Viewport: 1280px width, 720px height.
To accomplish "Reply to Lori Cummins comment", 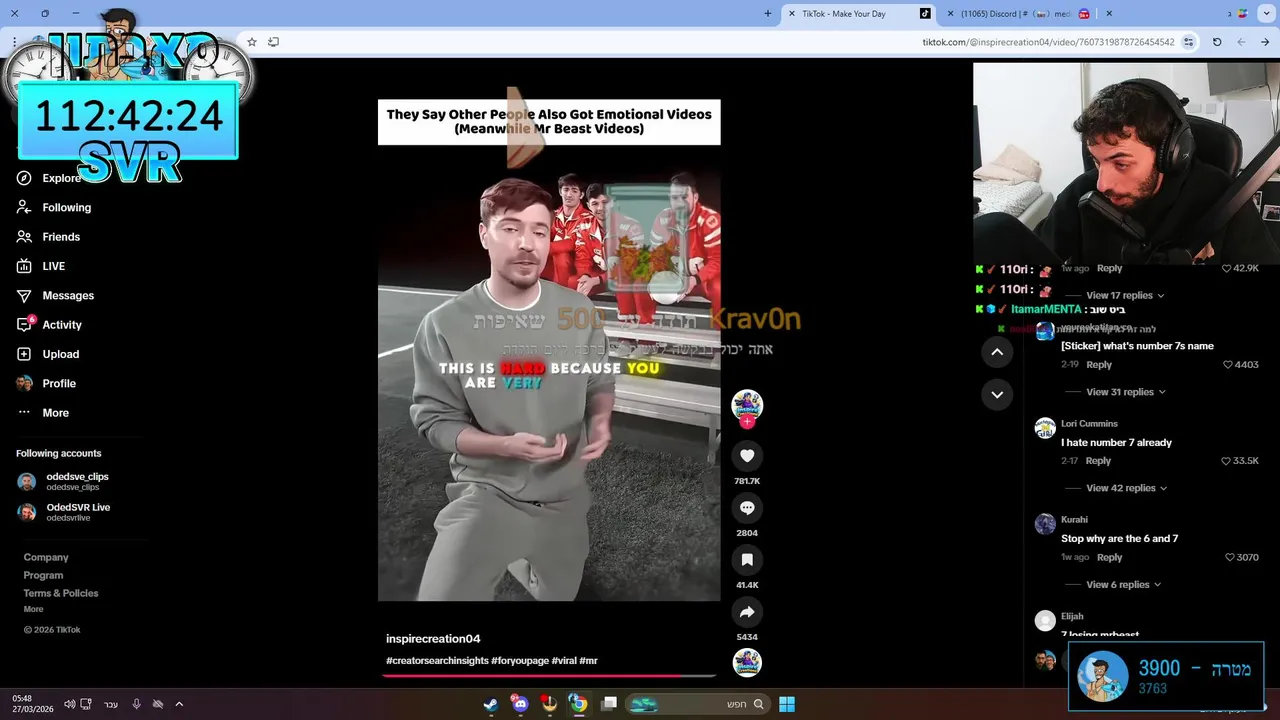I will click(x=1098, y=461).
